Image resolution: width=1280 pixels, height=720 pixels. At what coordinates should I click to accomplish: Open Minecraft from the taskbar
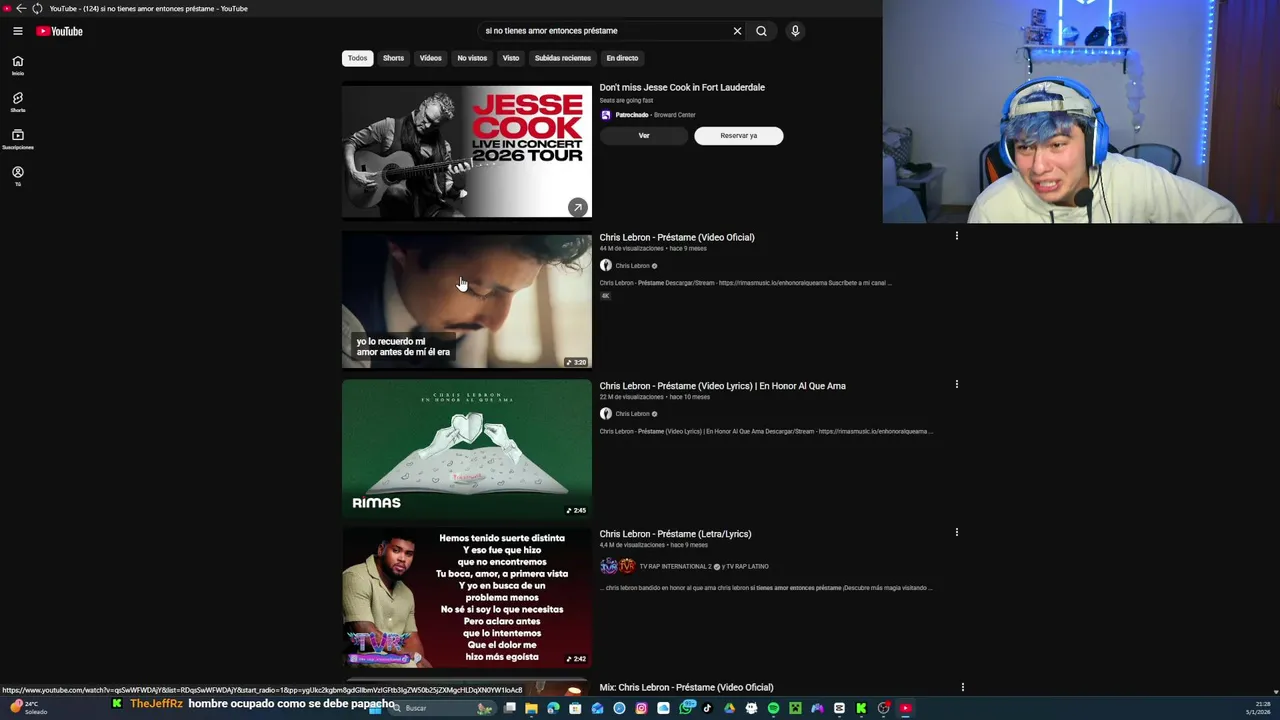[x=795, y=708]
